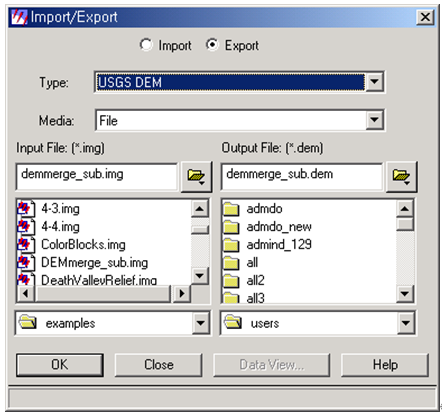This screenshot has width=442, height=412.
Task: Click the Close button
Action: click(x=158, y=365)
